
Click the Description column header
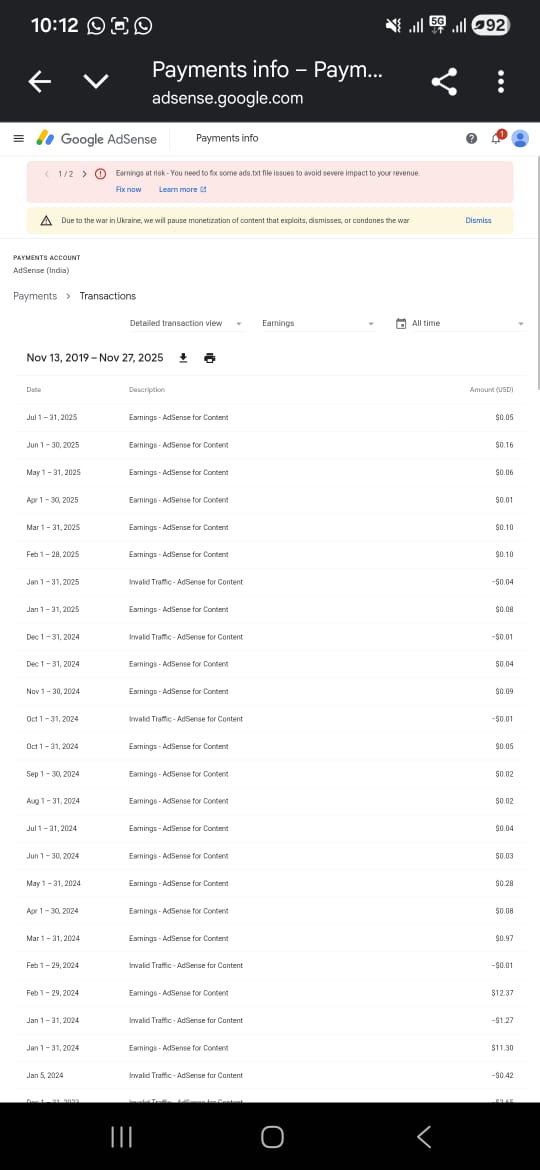point(147,390)
